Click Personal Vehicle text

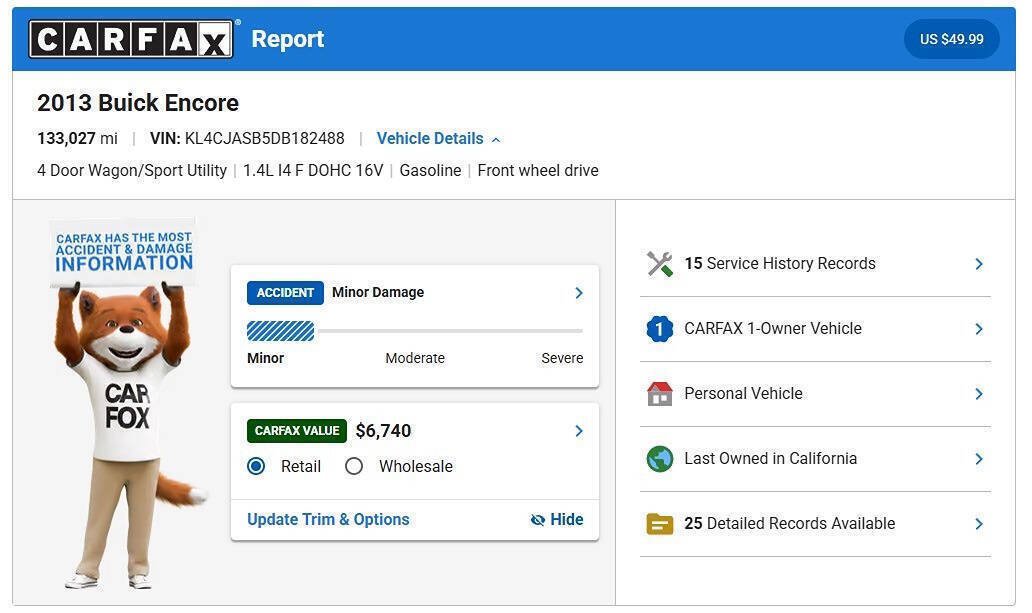pyautogui.click(x=743, y=394)
